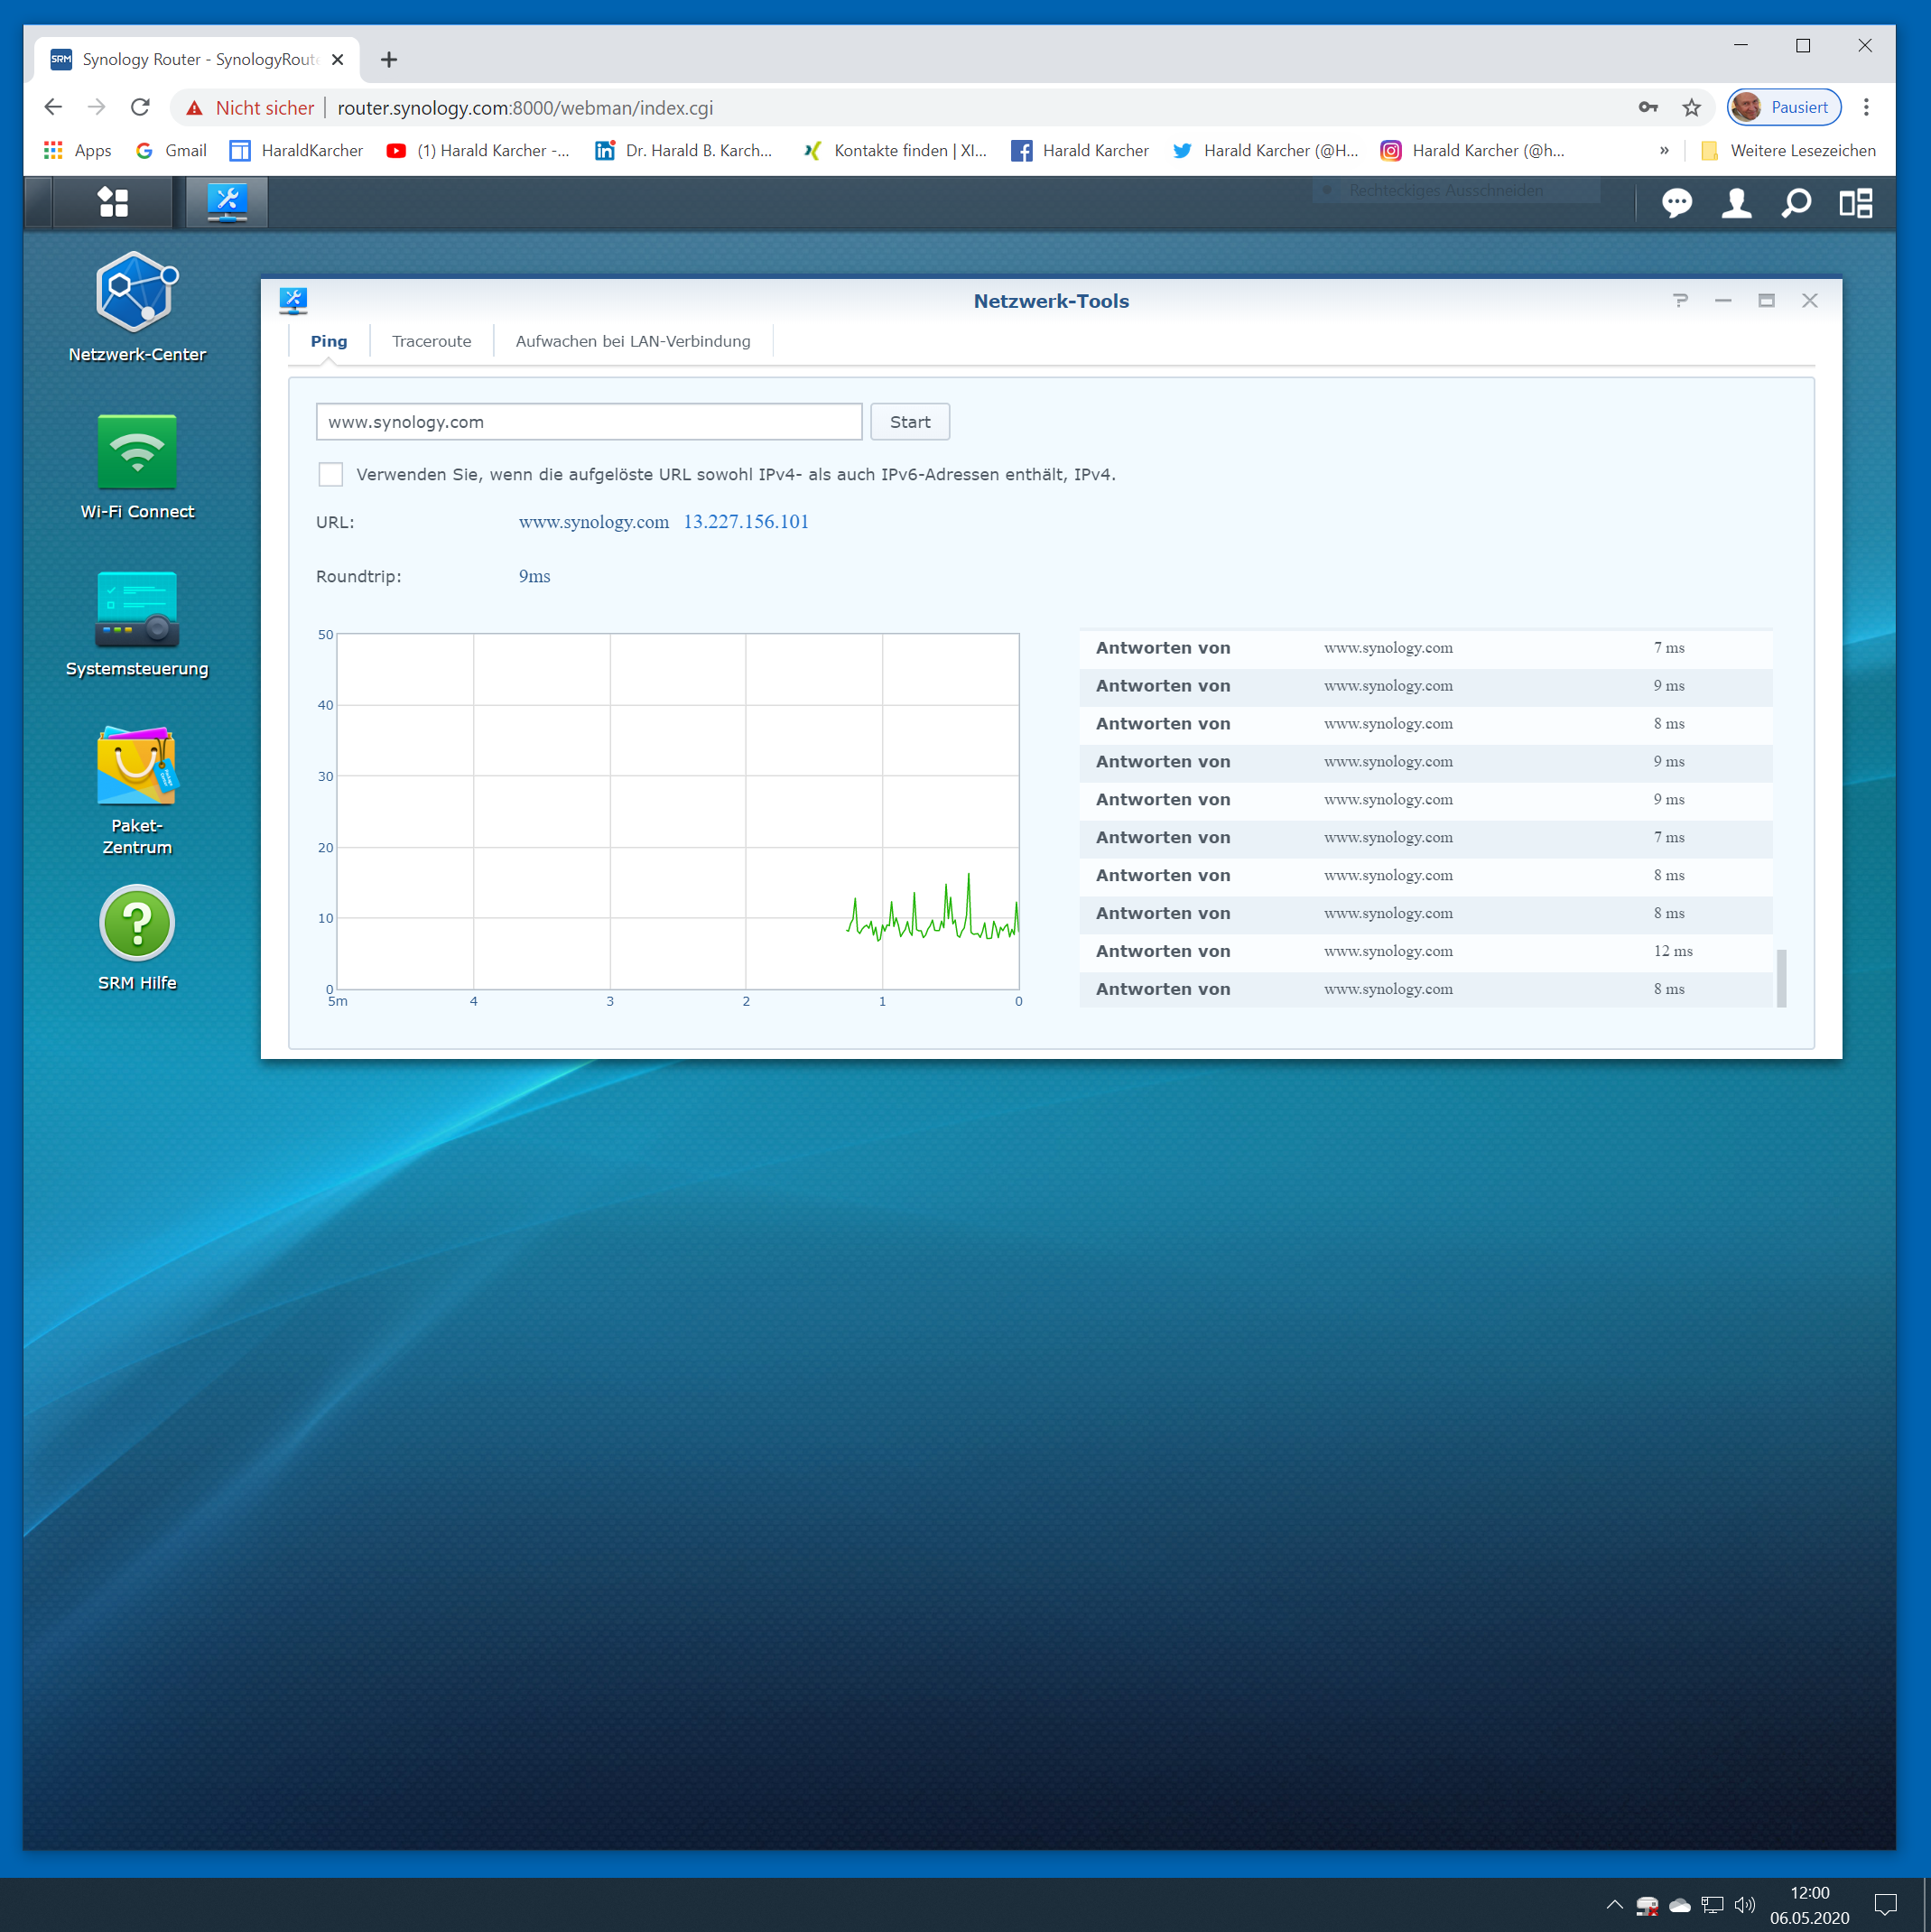Enable the prefer IPv4 checkbox
Image resolution: width=1931 pixels, height=1932 pixels.
331,474
